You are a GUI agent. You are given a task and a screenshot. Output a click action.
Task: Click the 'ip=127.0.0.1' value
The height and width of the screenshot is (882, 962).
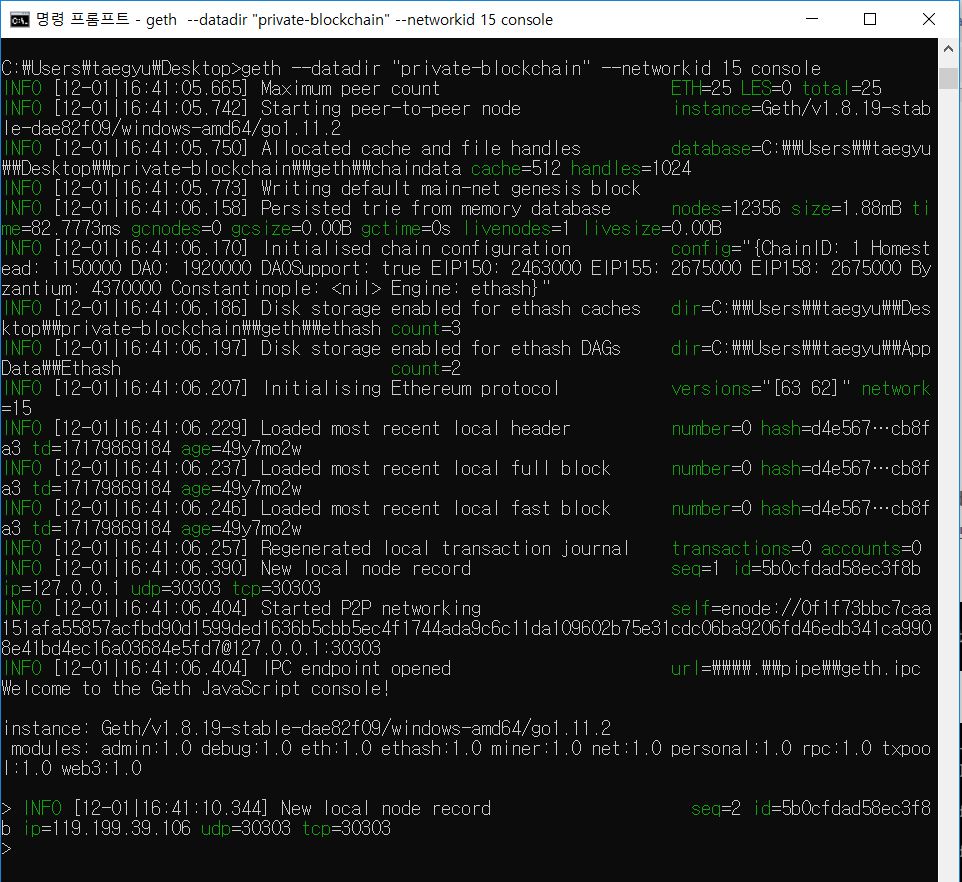62,588
